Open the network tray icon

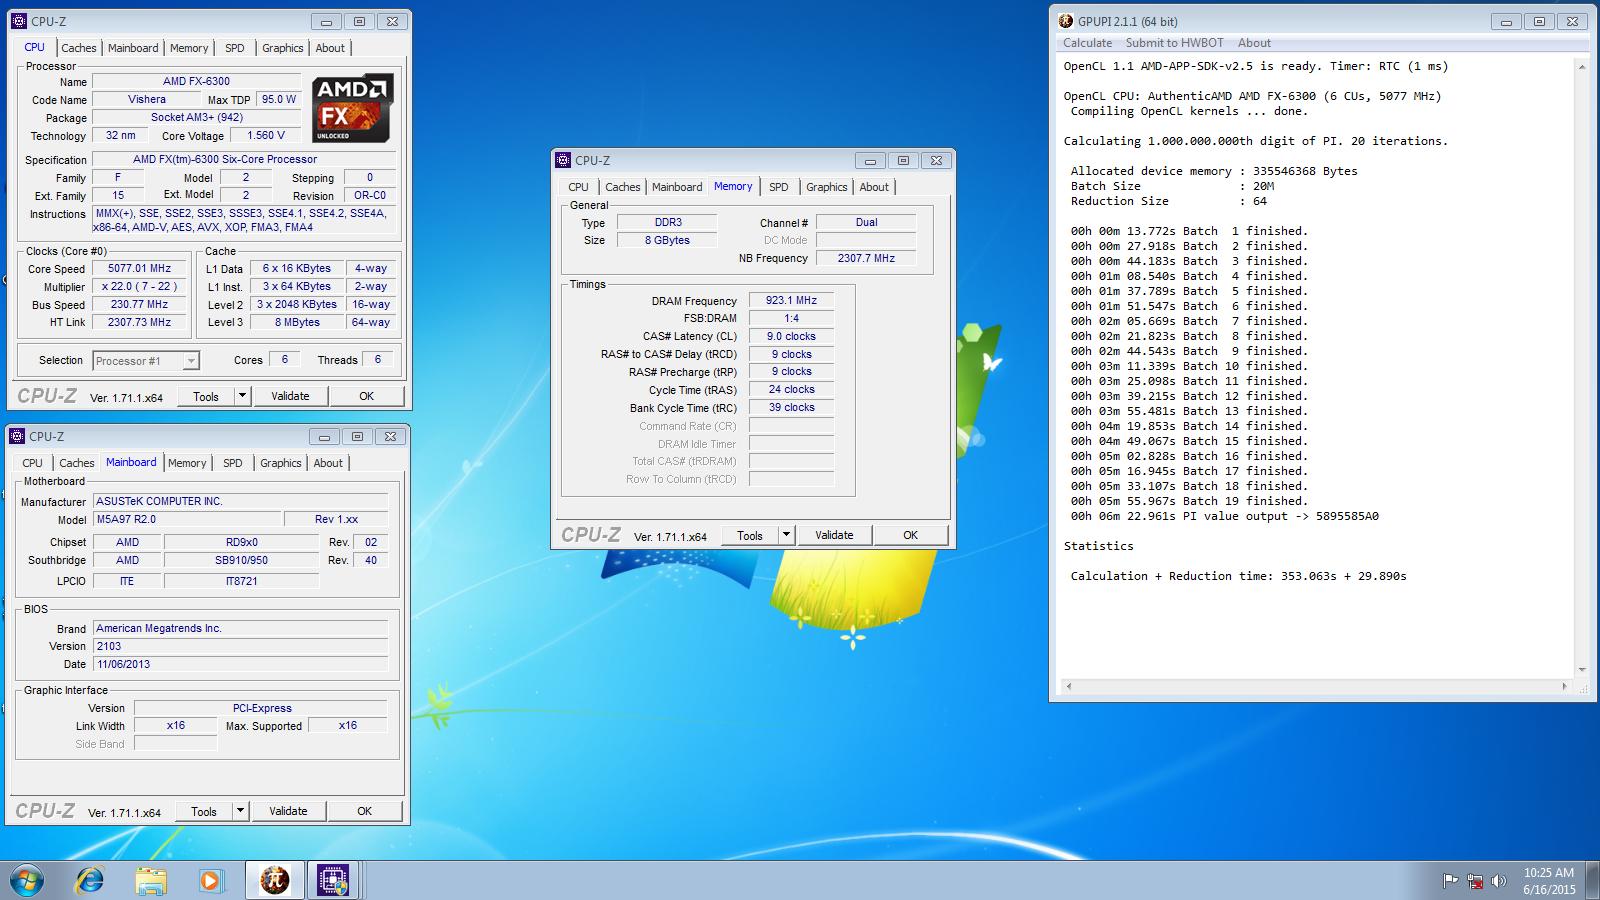pos(1474,881)
